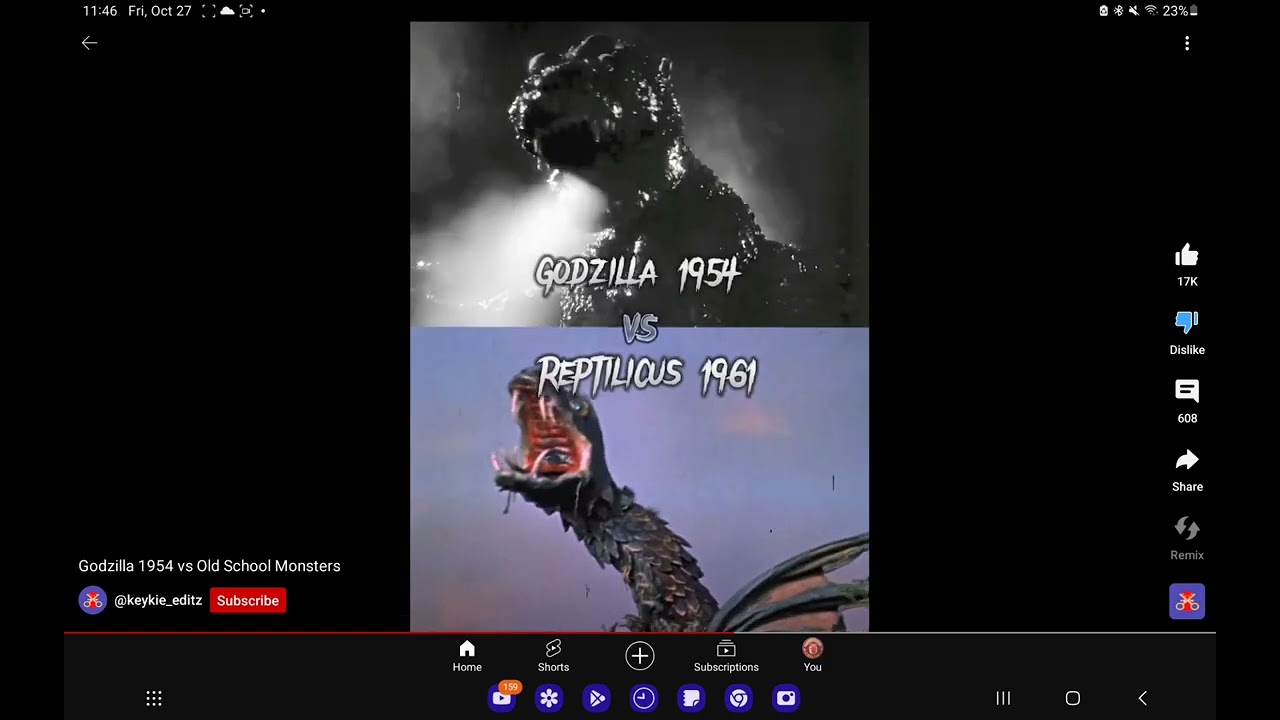This screenshot has height=720, width=1280.
Task: Open the three-dot more options menu
Action: [x=1187, y=43]
